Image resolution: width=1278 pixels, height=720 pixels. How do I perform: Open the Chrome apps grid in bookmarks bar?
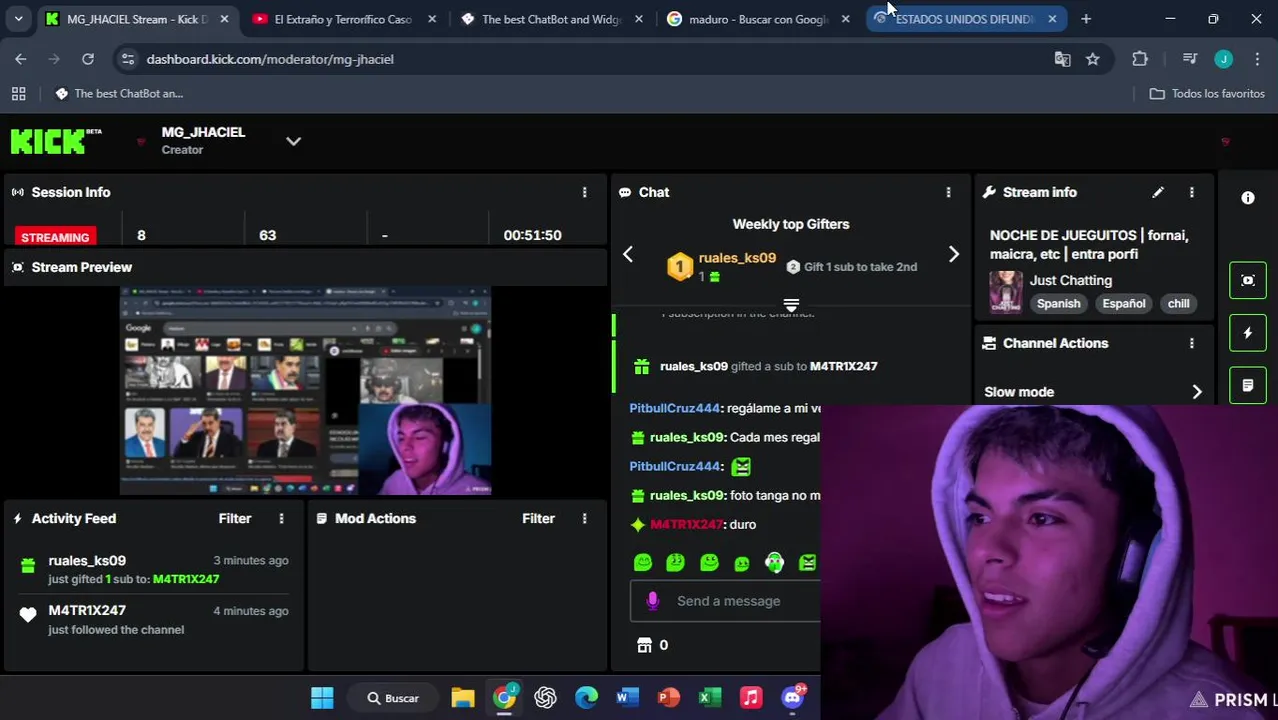(x=18, y=93)
